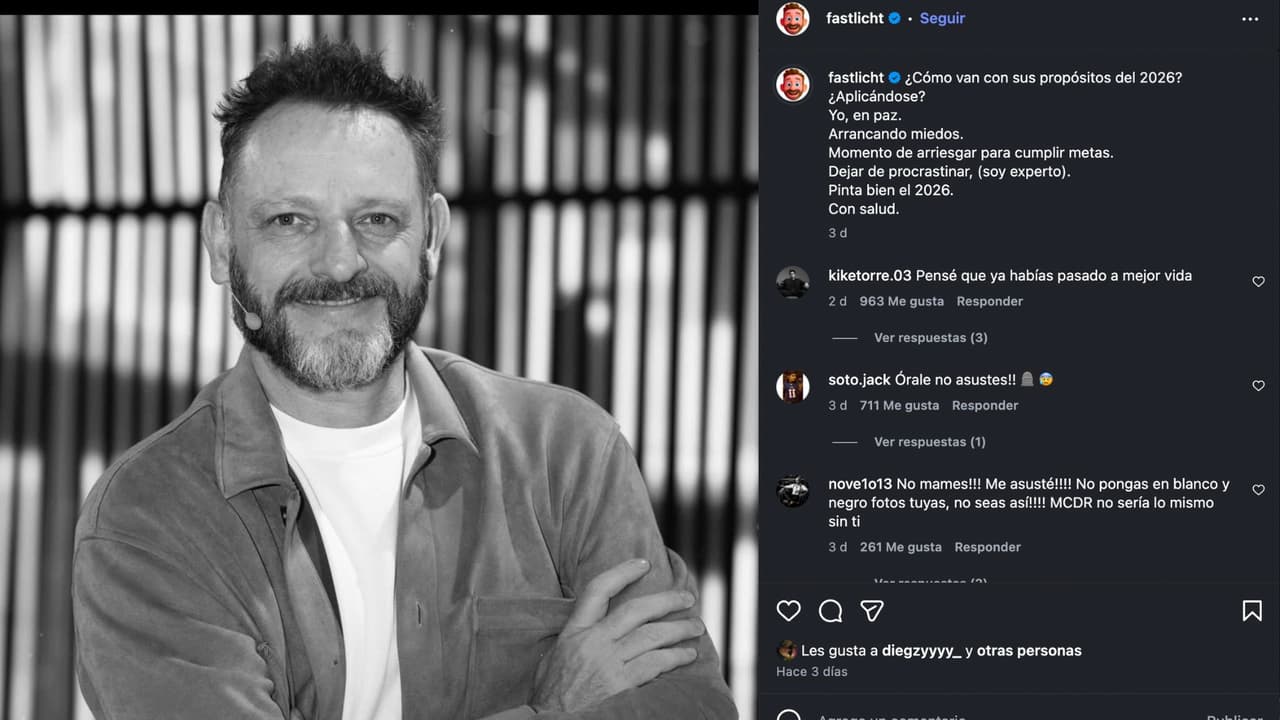Reply to kiketorre.03's comment

pyautogui.click(x=989, y=301)
